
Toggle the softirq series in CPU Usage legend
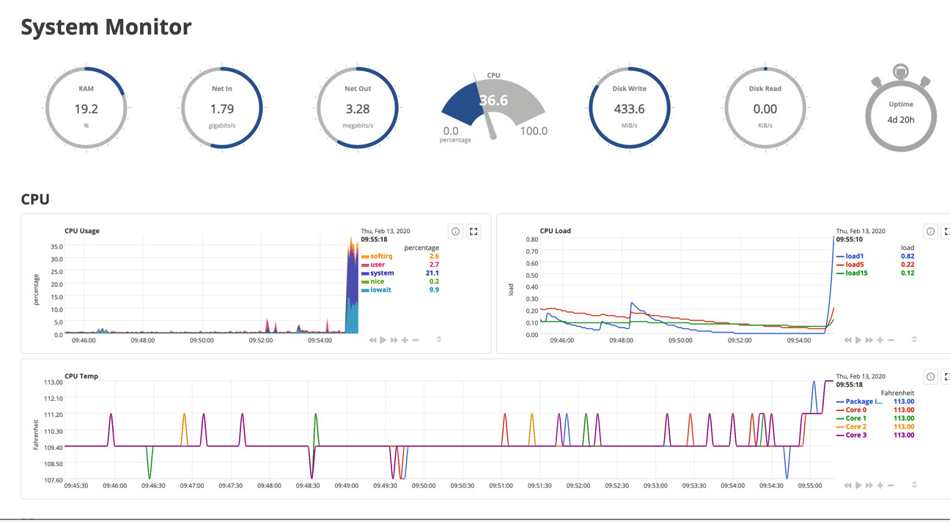[x=380, y=256]
